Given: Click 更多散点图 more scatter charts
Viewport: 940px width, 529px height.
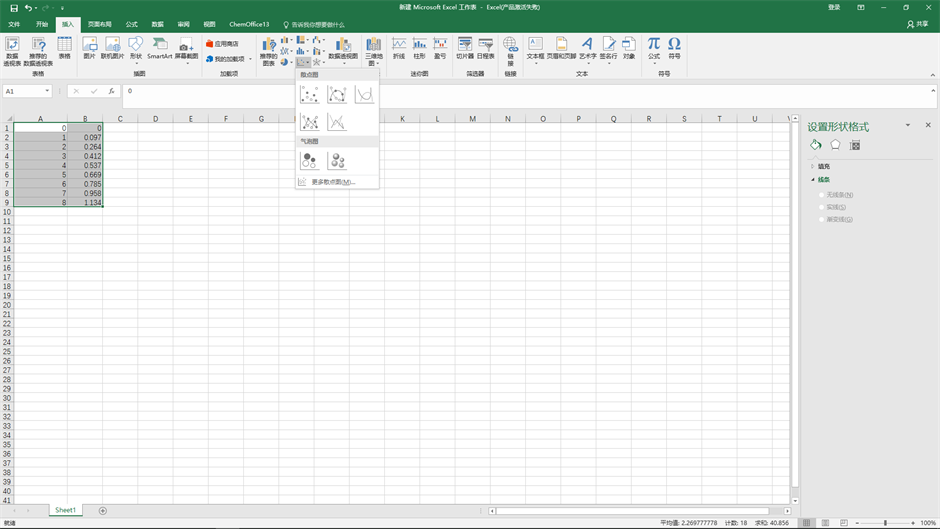Looking at the screenshot, I should point(332,182).
